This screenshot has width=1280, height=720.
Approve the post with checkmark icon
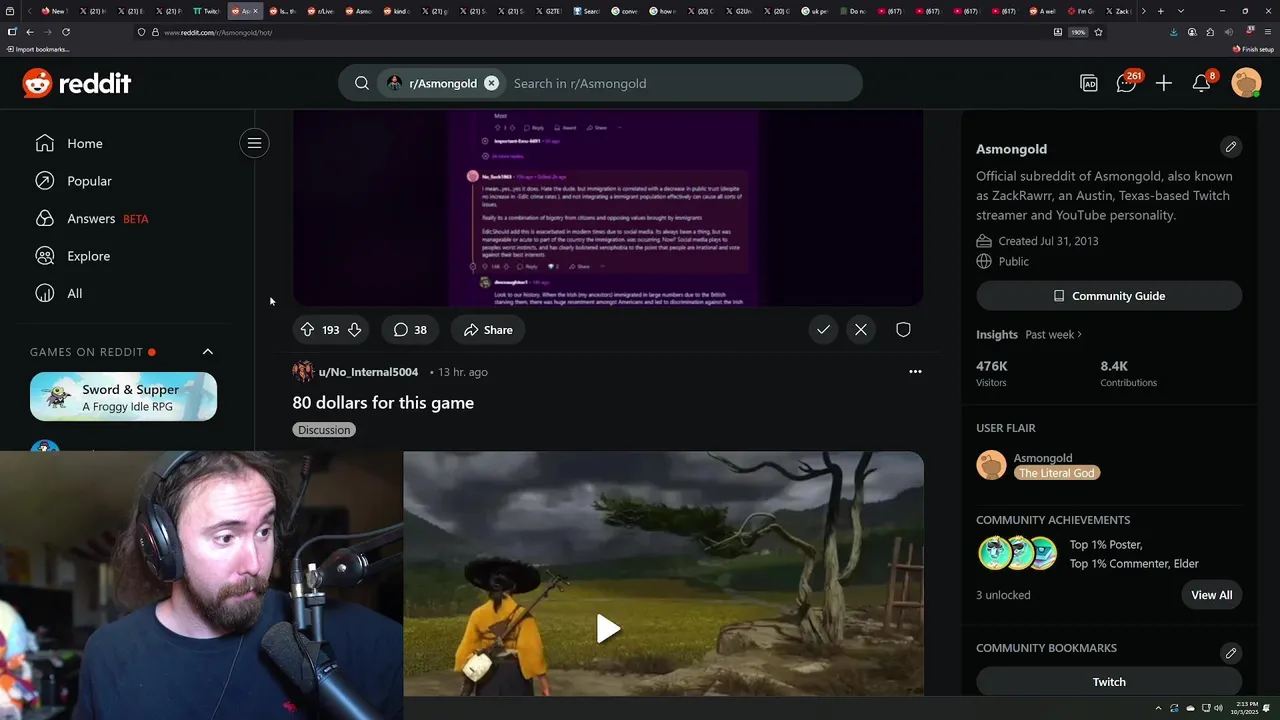[x=823, y=330]
